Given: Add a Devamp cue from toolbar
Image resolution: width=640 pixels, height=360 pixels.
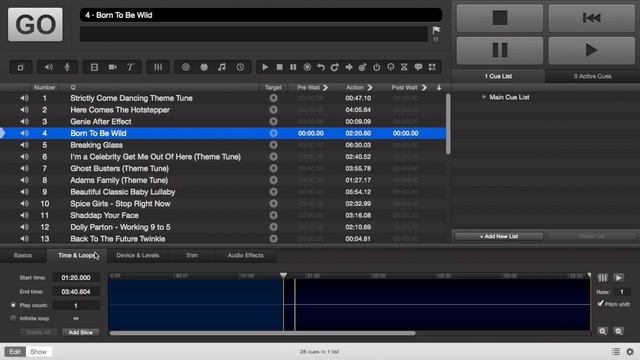Looking at the screenshot, I should click(335, 67).
